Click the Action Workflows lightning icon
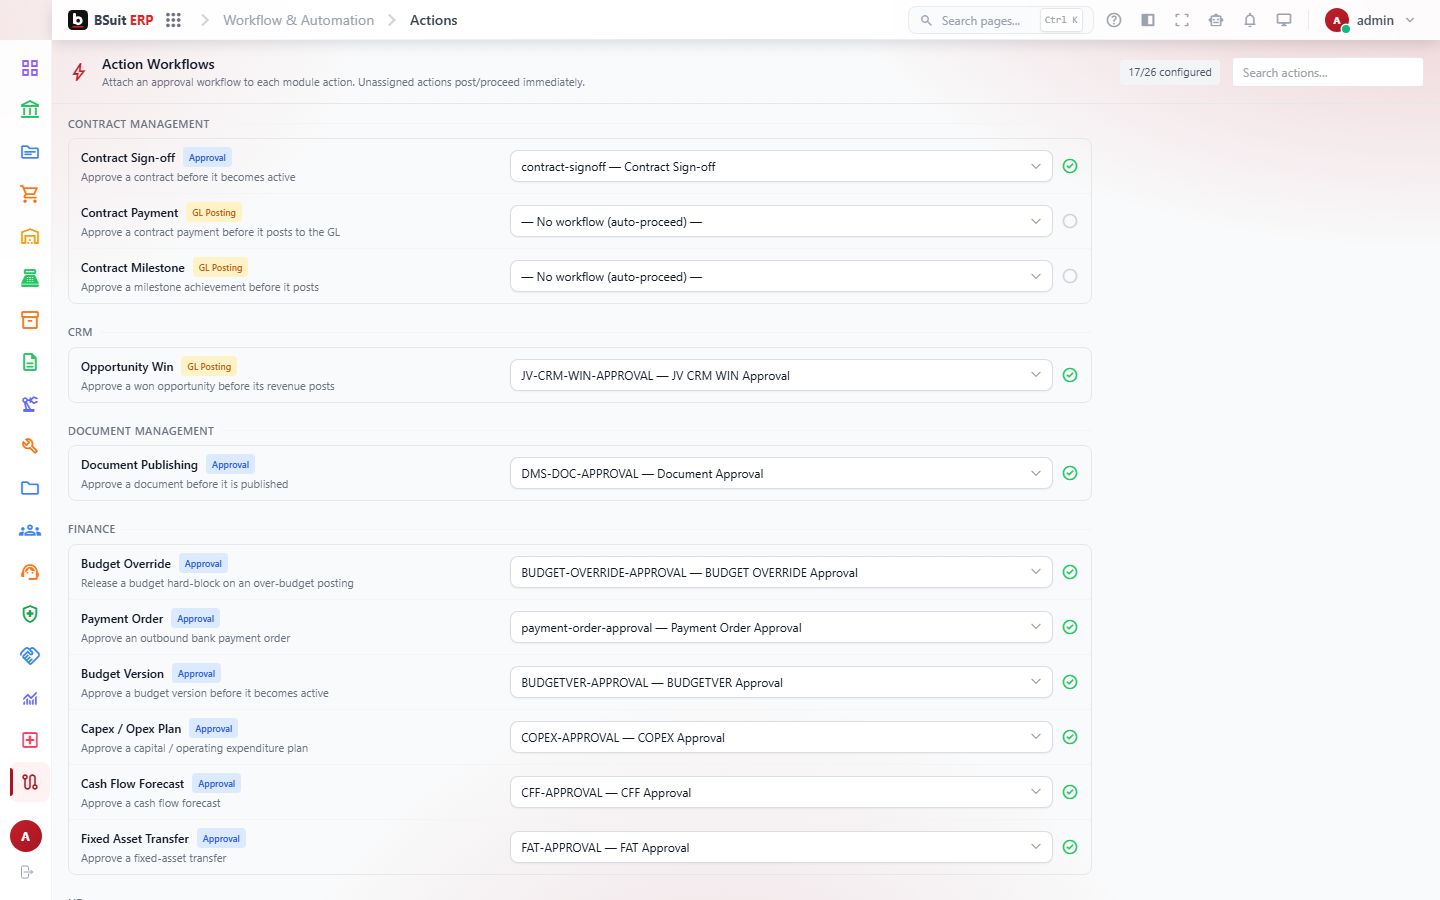This screenshot has width=1440, height=900. click(79, 72)
